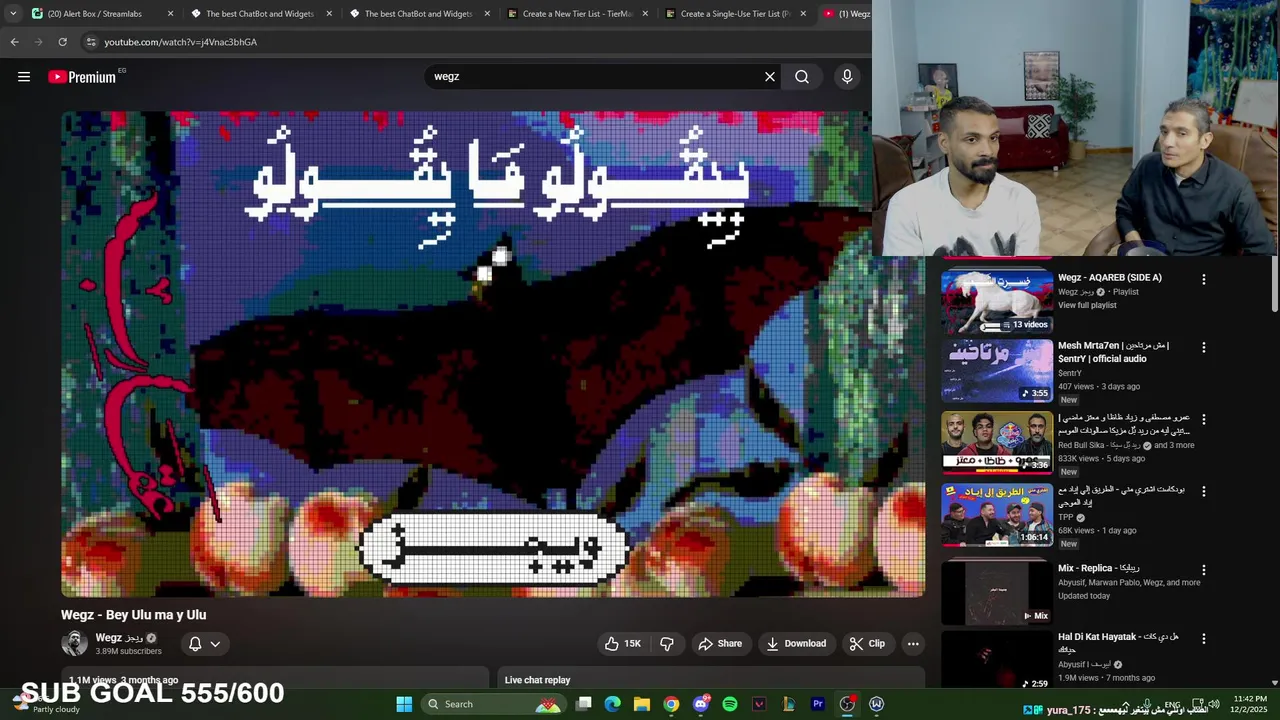Open options menu for Wegz AQAREB playlist
This screenshot has height=720, width=1280.
coord(1204,280)
